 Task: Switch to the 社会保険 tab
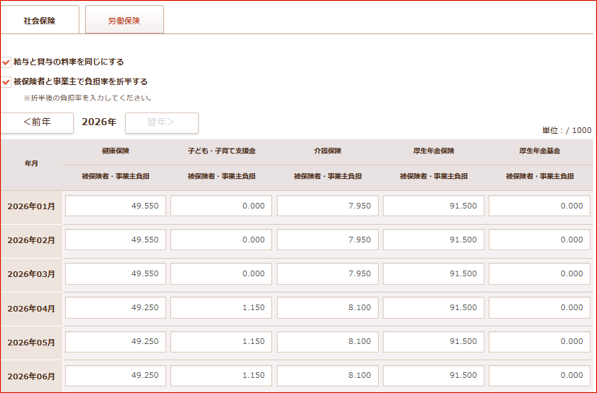[x=40, y=20]
